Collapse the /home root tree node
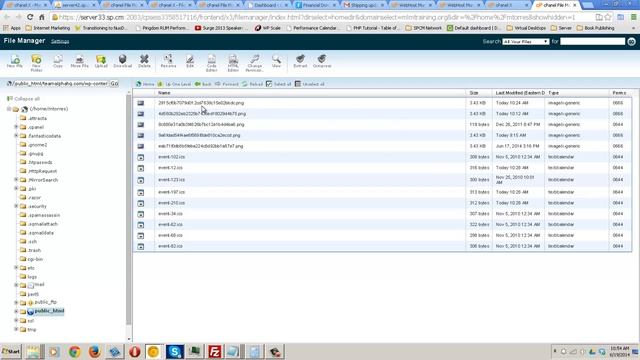 tap(9, 109)
